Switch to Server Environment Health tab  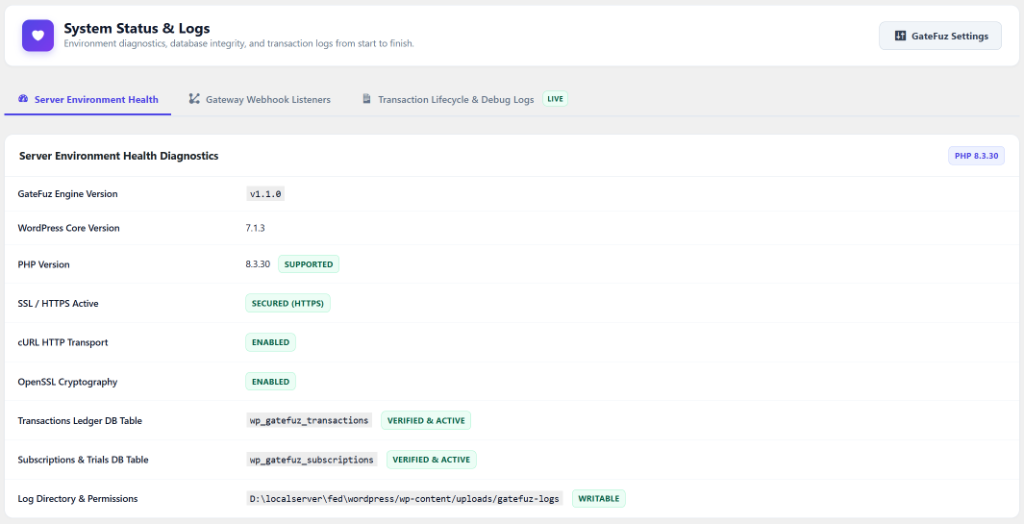click(88, 100)
